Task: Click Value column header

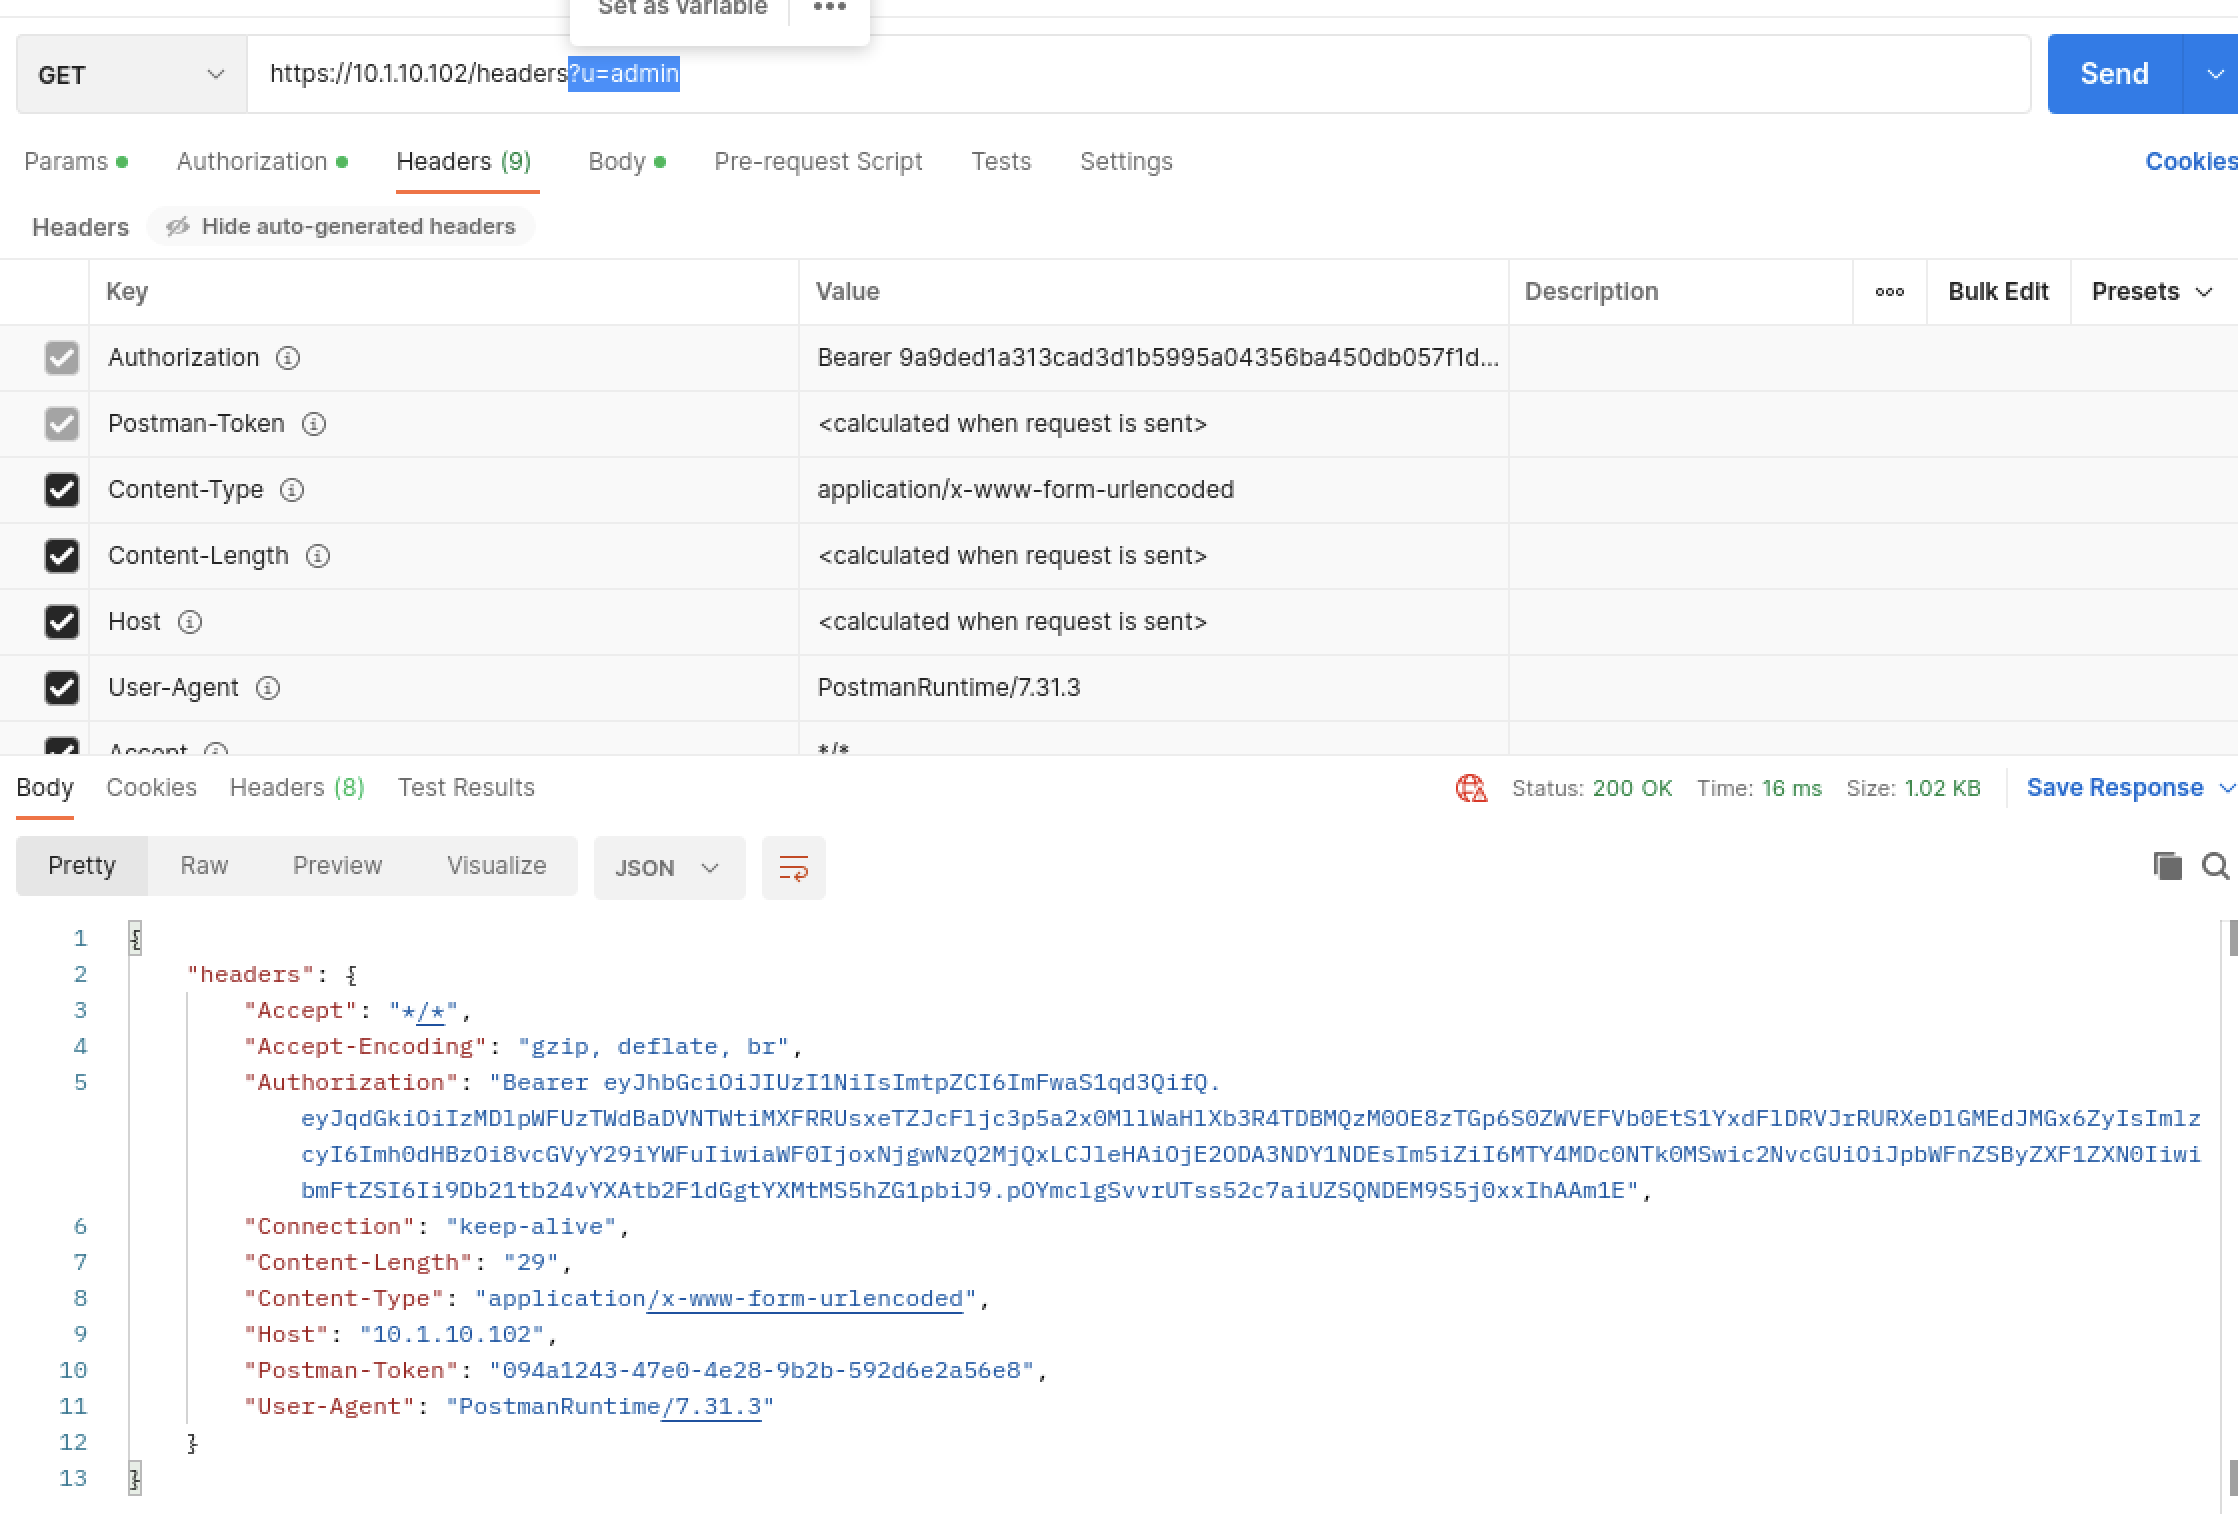Action: [x=847, y=292]
